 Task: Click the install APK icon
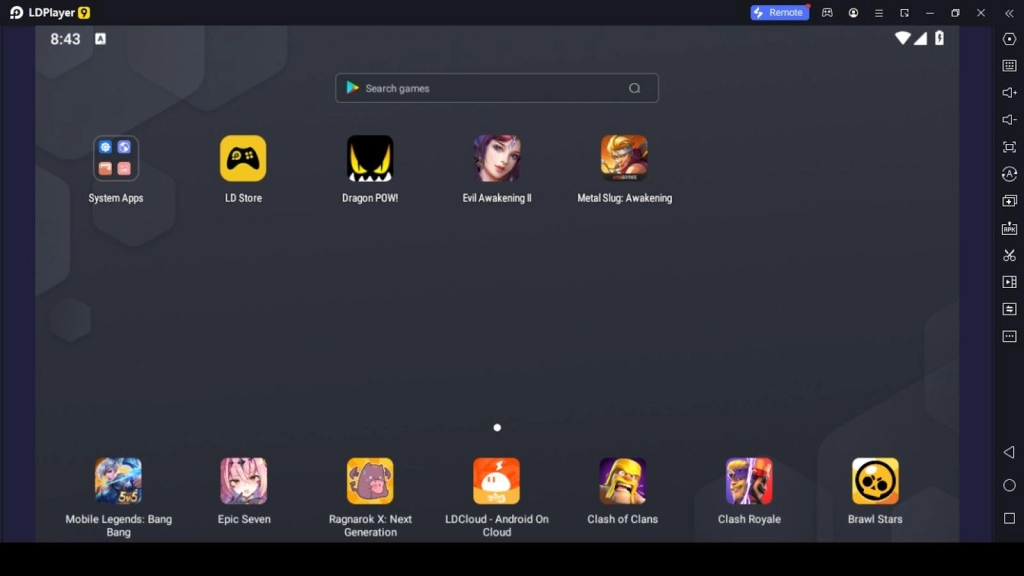1009,228
